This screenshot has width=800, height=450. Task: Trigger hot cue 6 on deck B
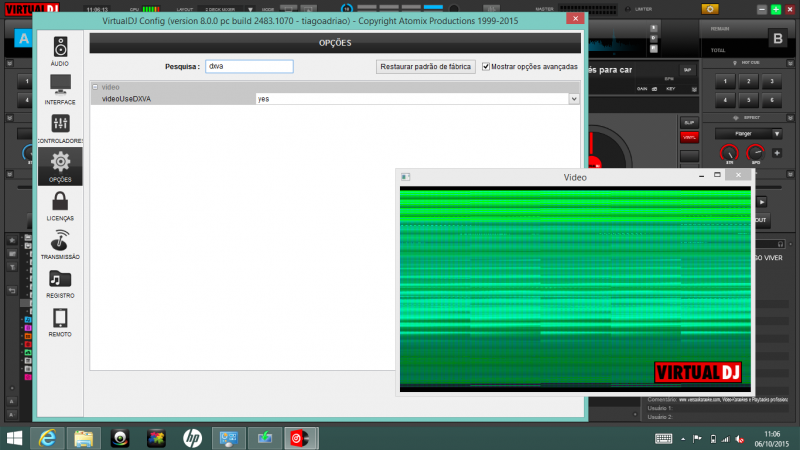click(772, 100)
